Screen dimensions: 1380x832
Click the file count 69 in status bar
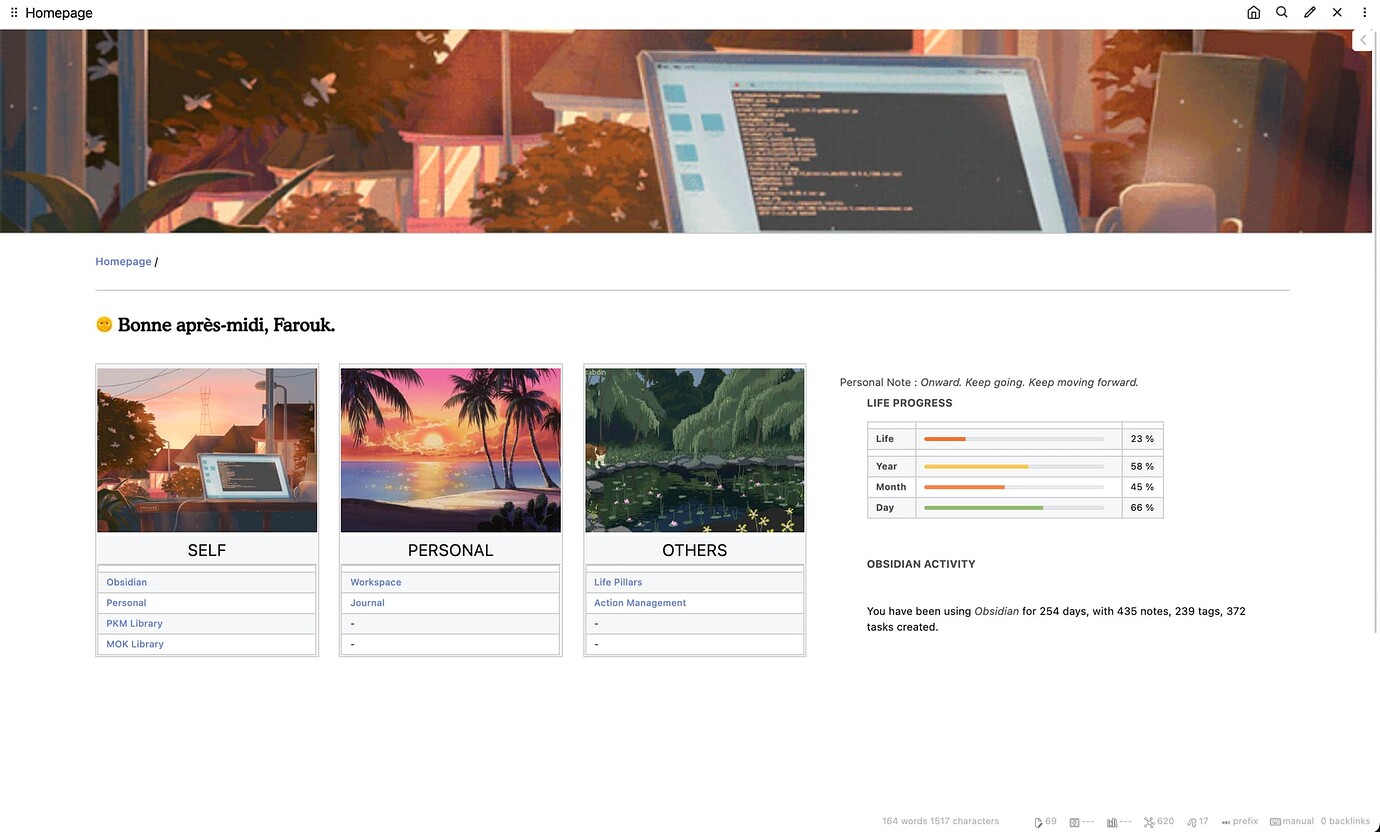(1045, 822)
